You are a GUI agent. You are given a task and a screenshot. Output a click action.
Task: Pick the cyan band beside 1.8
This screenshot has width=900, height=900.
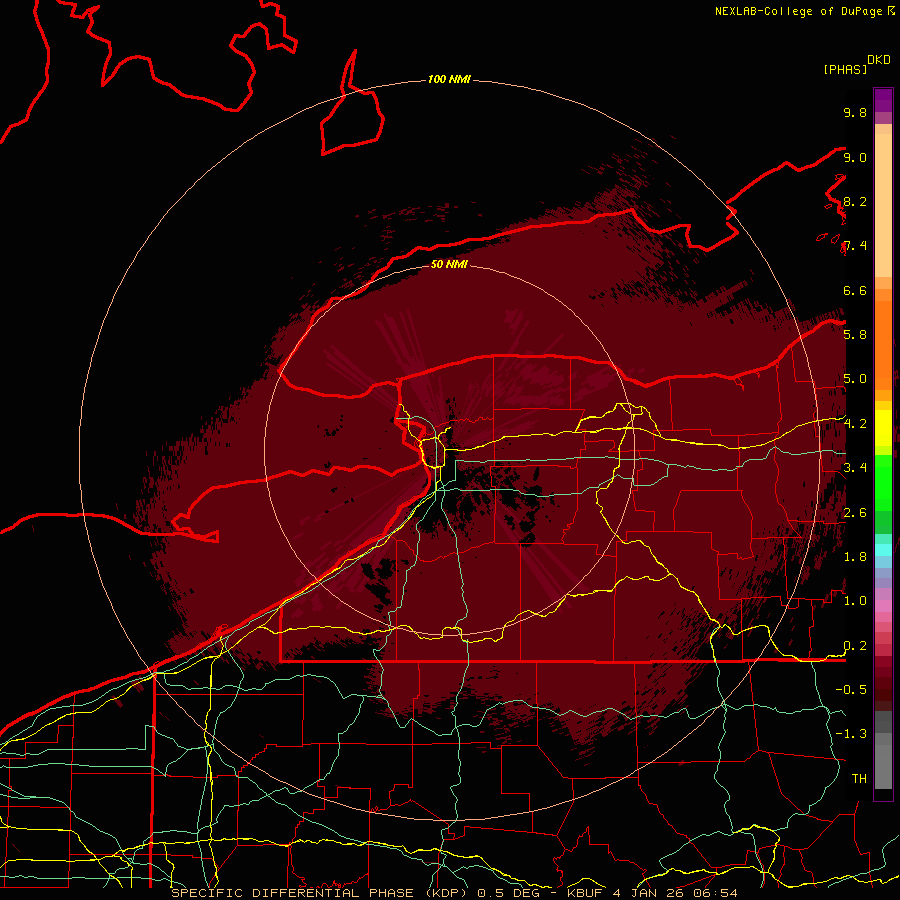pos(883,550)
